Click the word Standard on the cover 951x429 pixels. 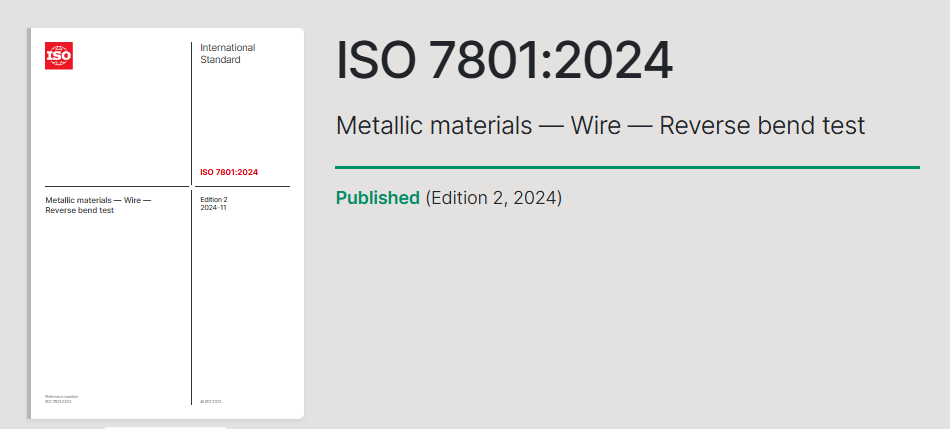tap(220, 60)
